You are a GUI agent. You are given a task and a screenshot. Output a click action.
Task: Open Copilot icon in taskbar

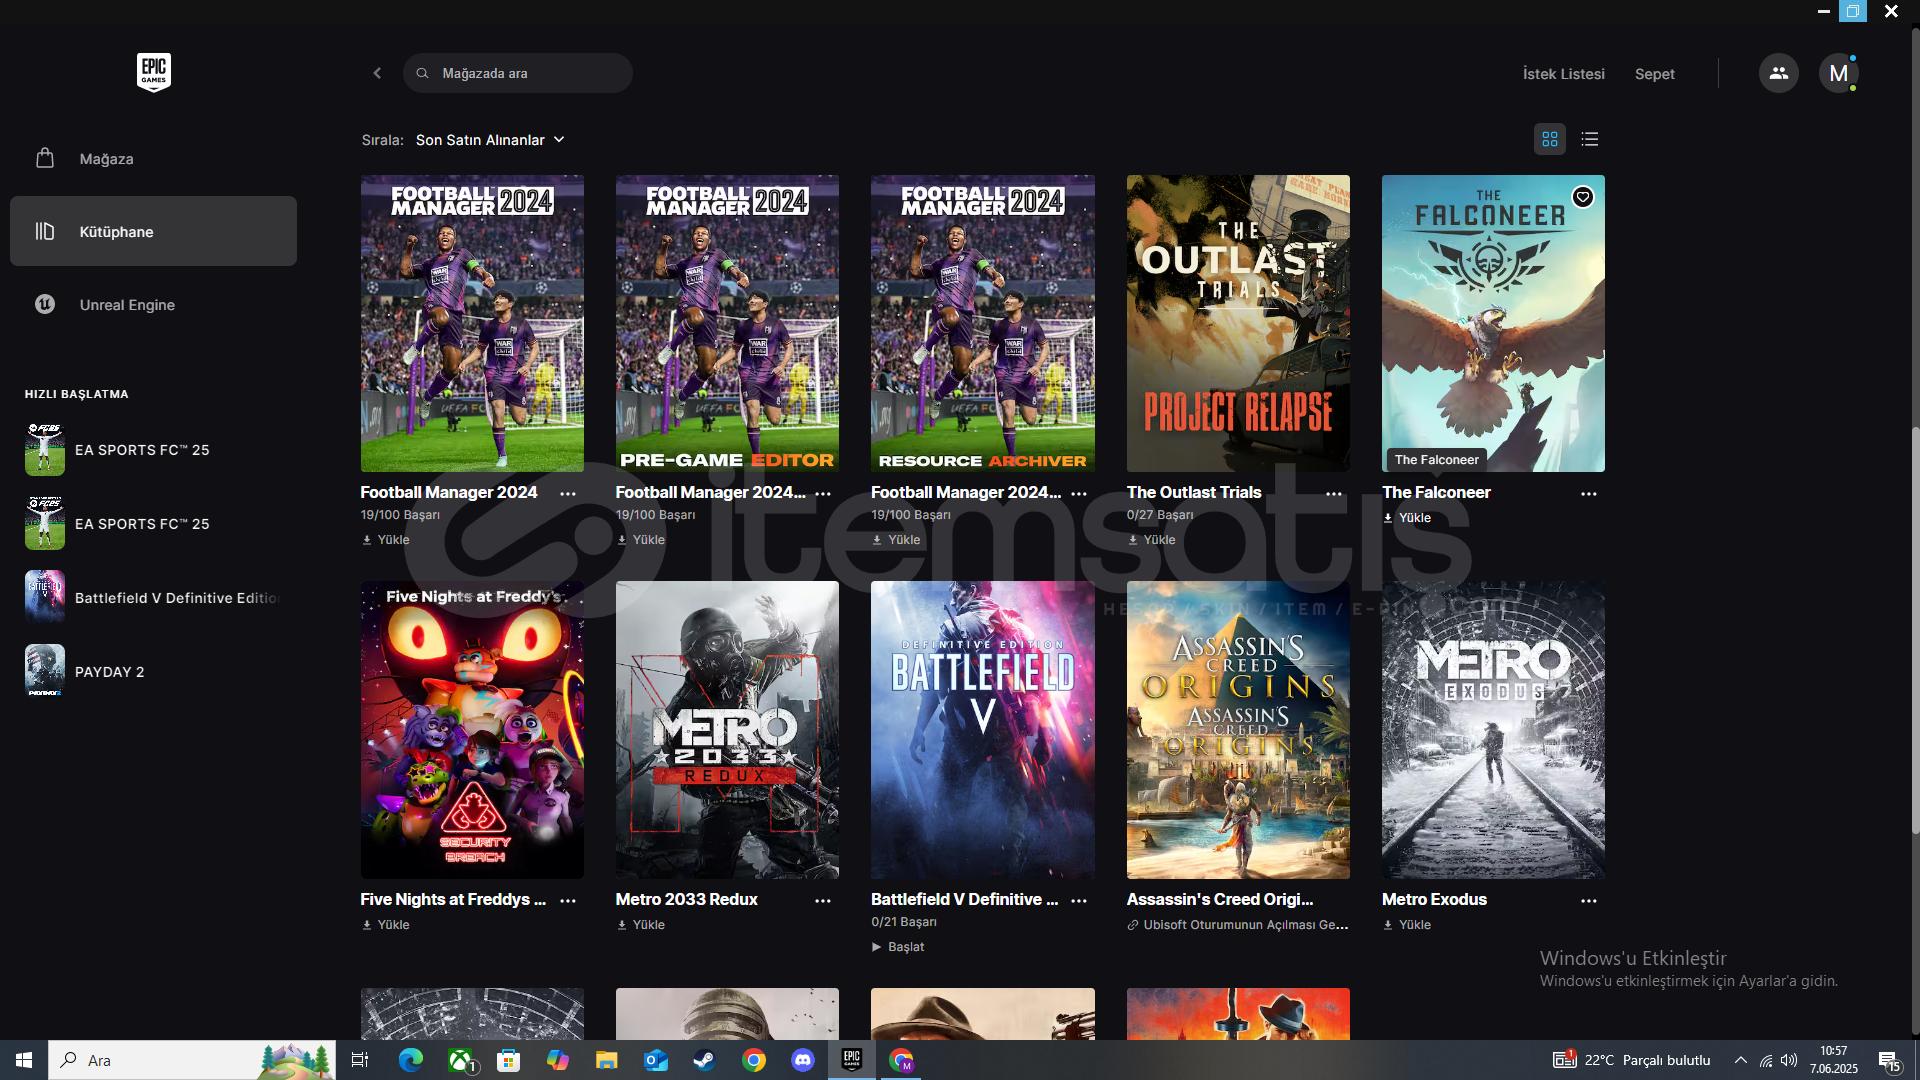[558, 1060]
